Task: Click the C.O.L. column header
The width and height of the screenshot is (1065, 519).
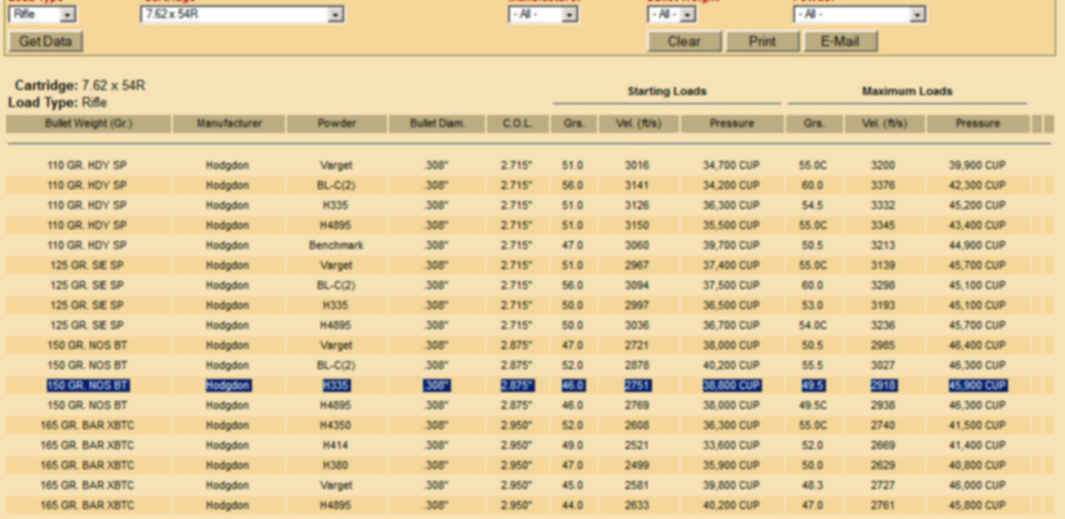Action: (517, 124)
